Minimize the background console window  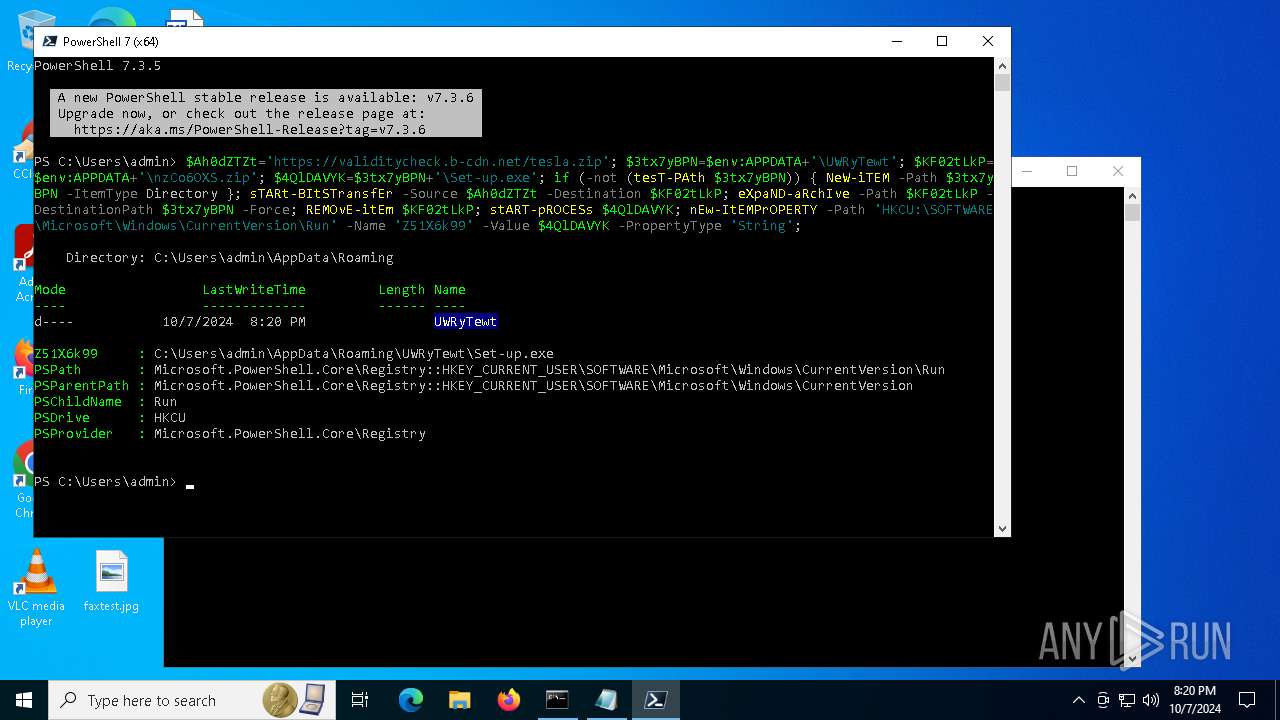[1027, 171]
